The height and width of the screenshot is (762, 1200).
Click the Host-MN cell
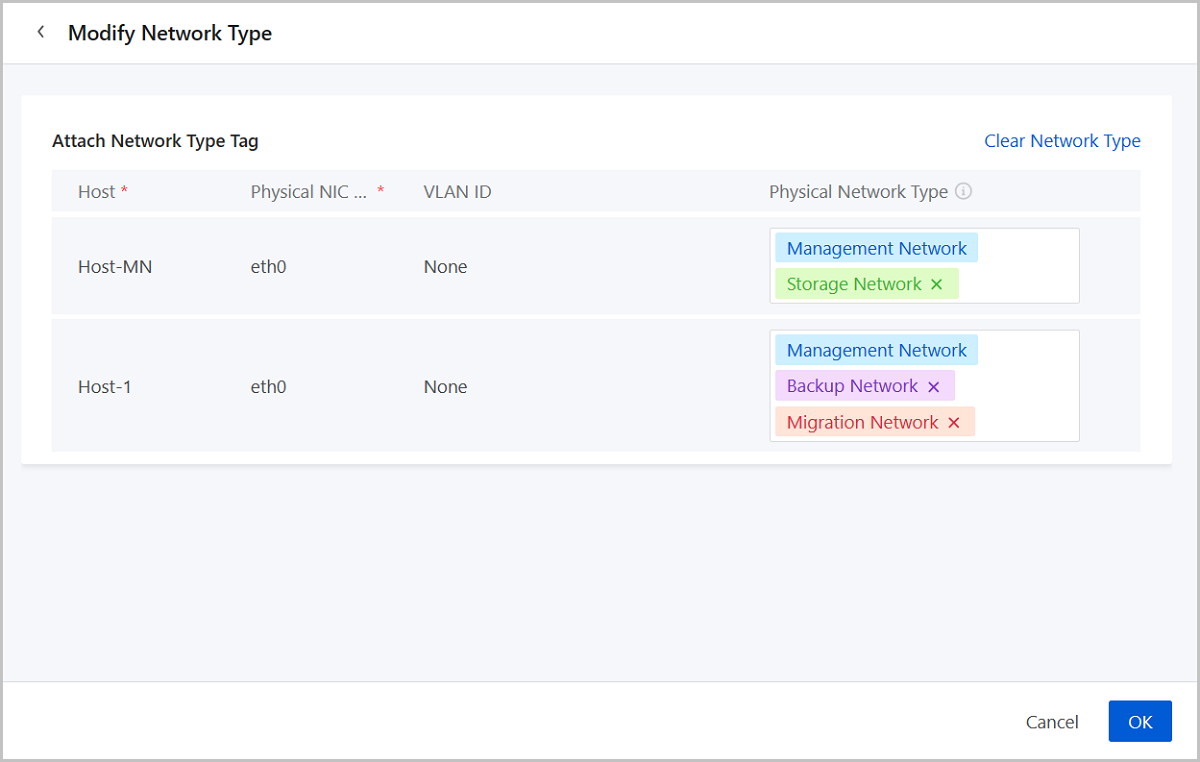[x=115, y=267]
